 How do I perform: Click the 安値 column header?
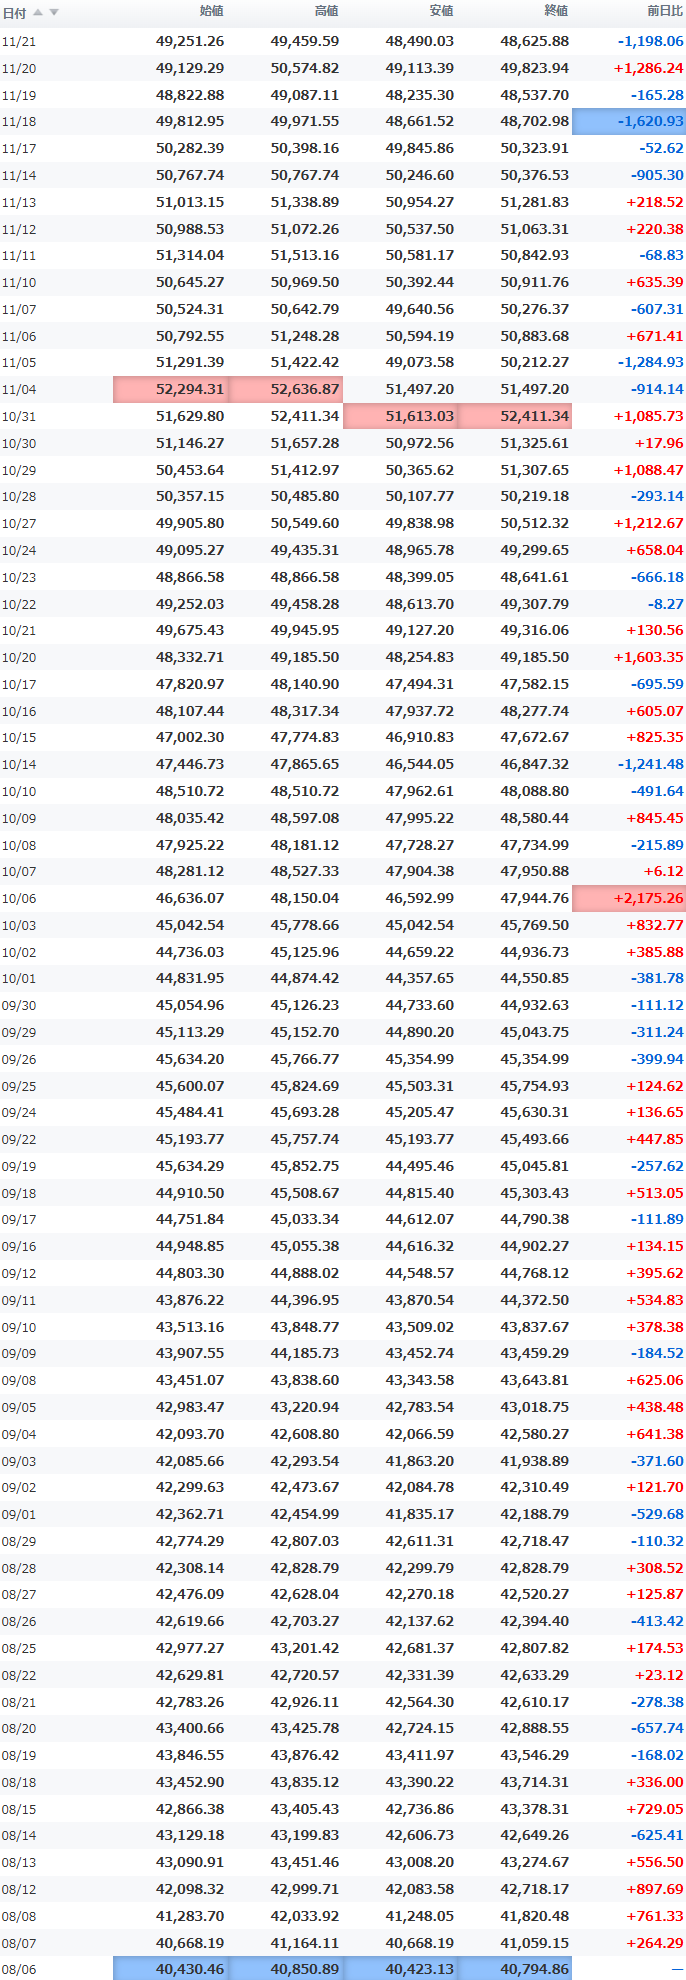click(441, 11)
